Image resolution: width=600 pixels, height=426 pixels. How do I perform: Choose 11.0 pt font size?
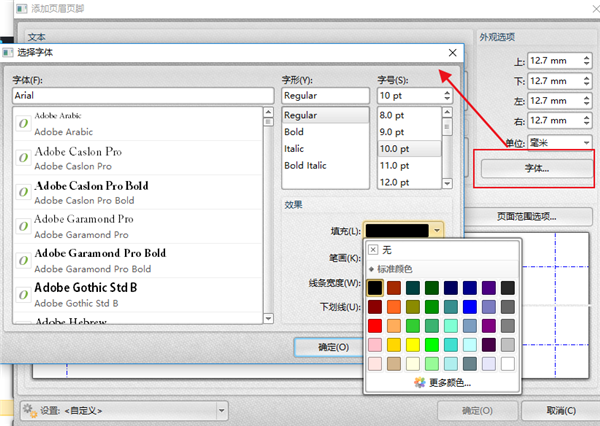(409, 165)
